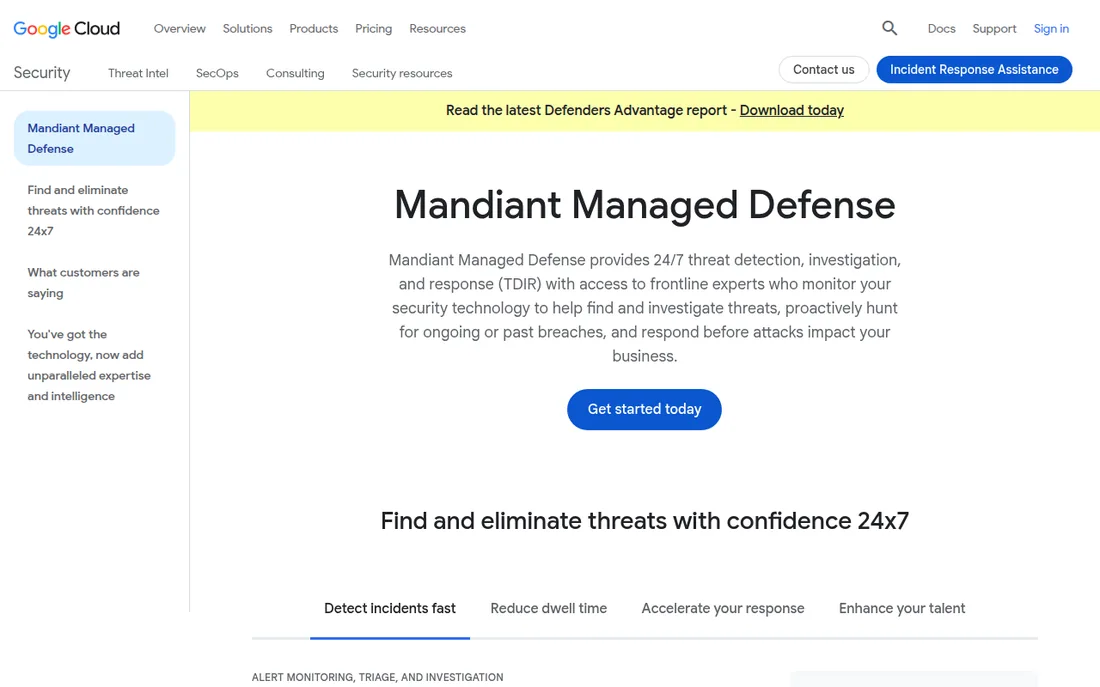Jump to You've got the technology sidebar item
This screenshot has width=1100, height=687.
[x=89, y=365]
